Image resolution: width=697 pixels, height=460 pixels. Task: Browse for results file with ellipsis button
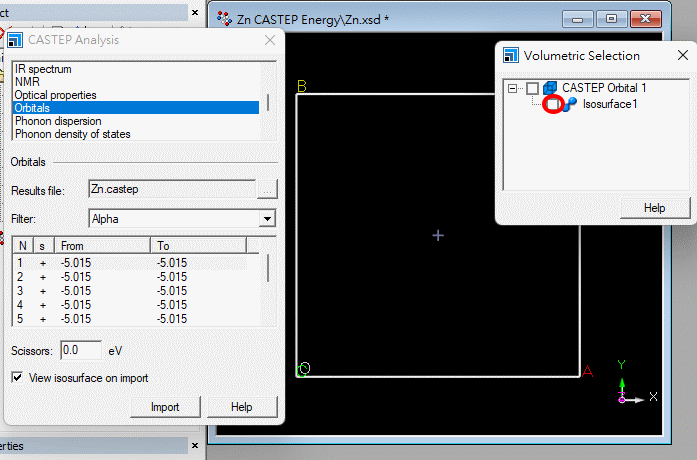(x=266, y=188)
